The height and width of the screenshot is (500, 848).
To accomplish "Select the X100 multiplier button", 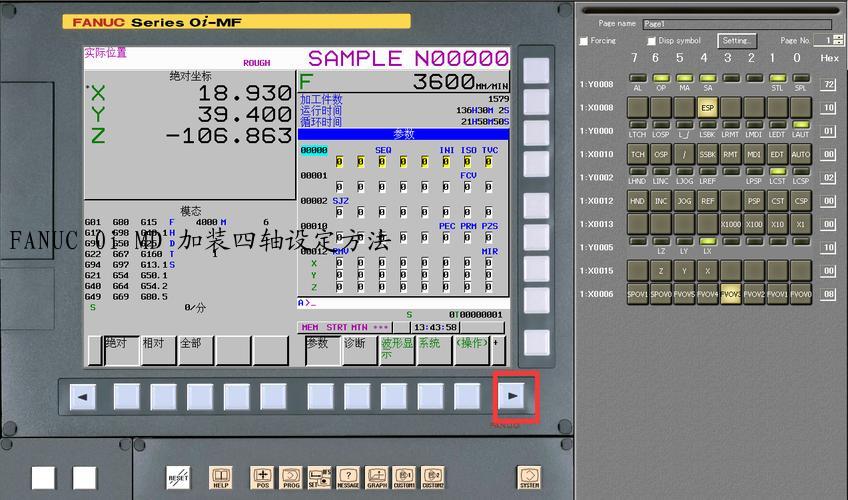I will coord(754,224).
